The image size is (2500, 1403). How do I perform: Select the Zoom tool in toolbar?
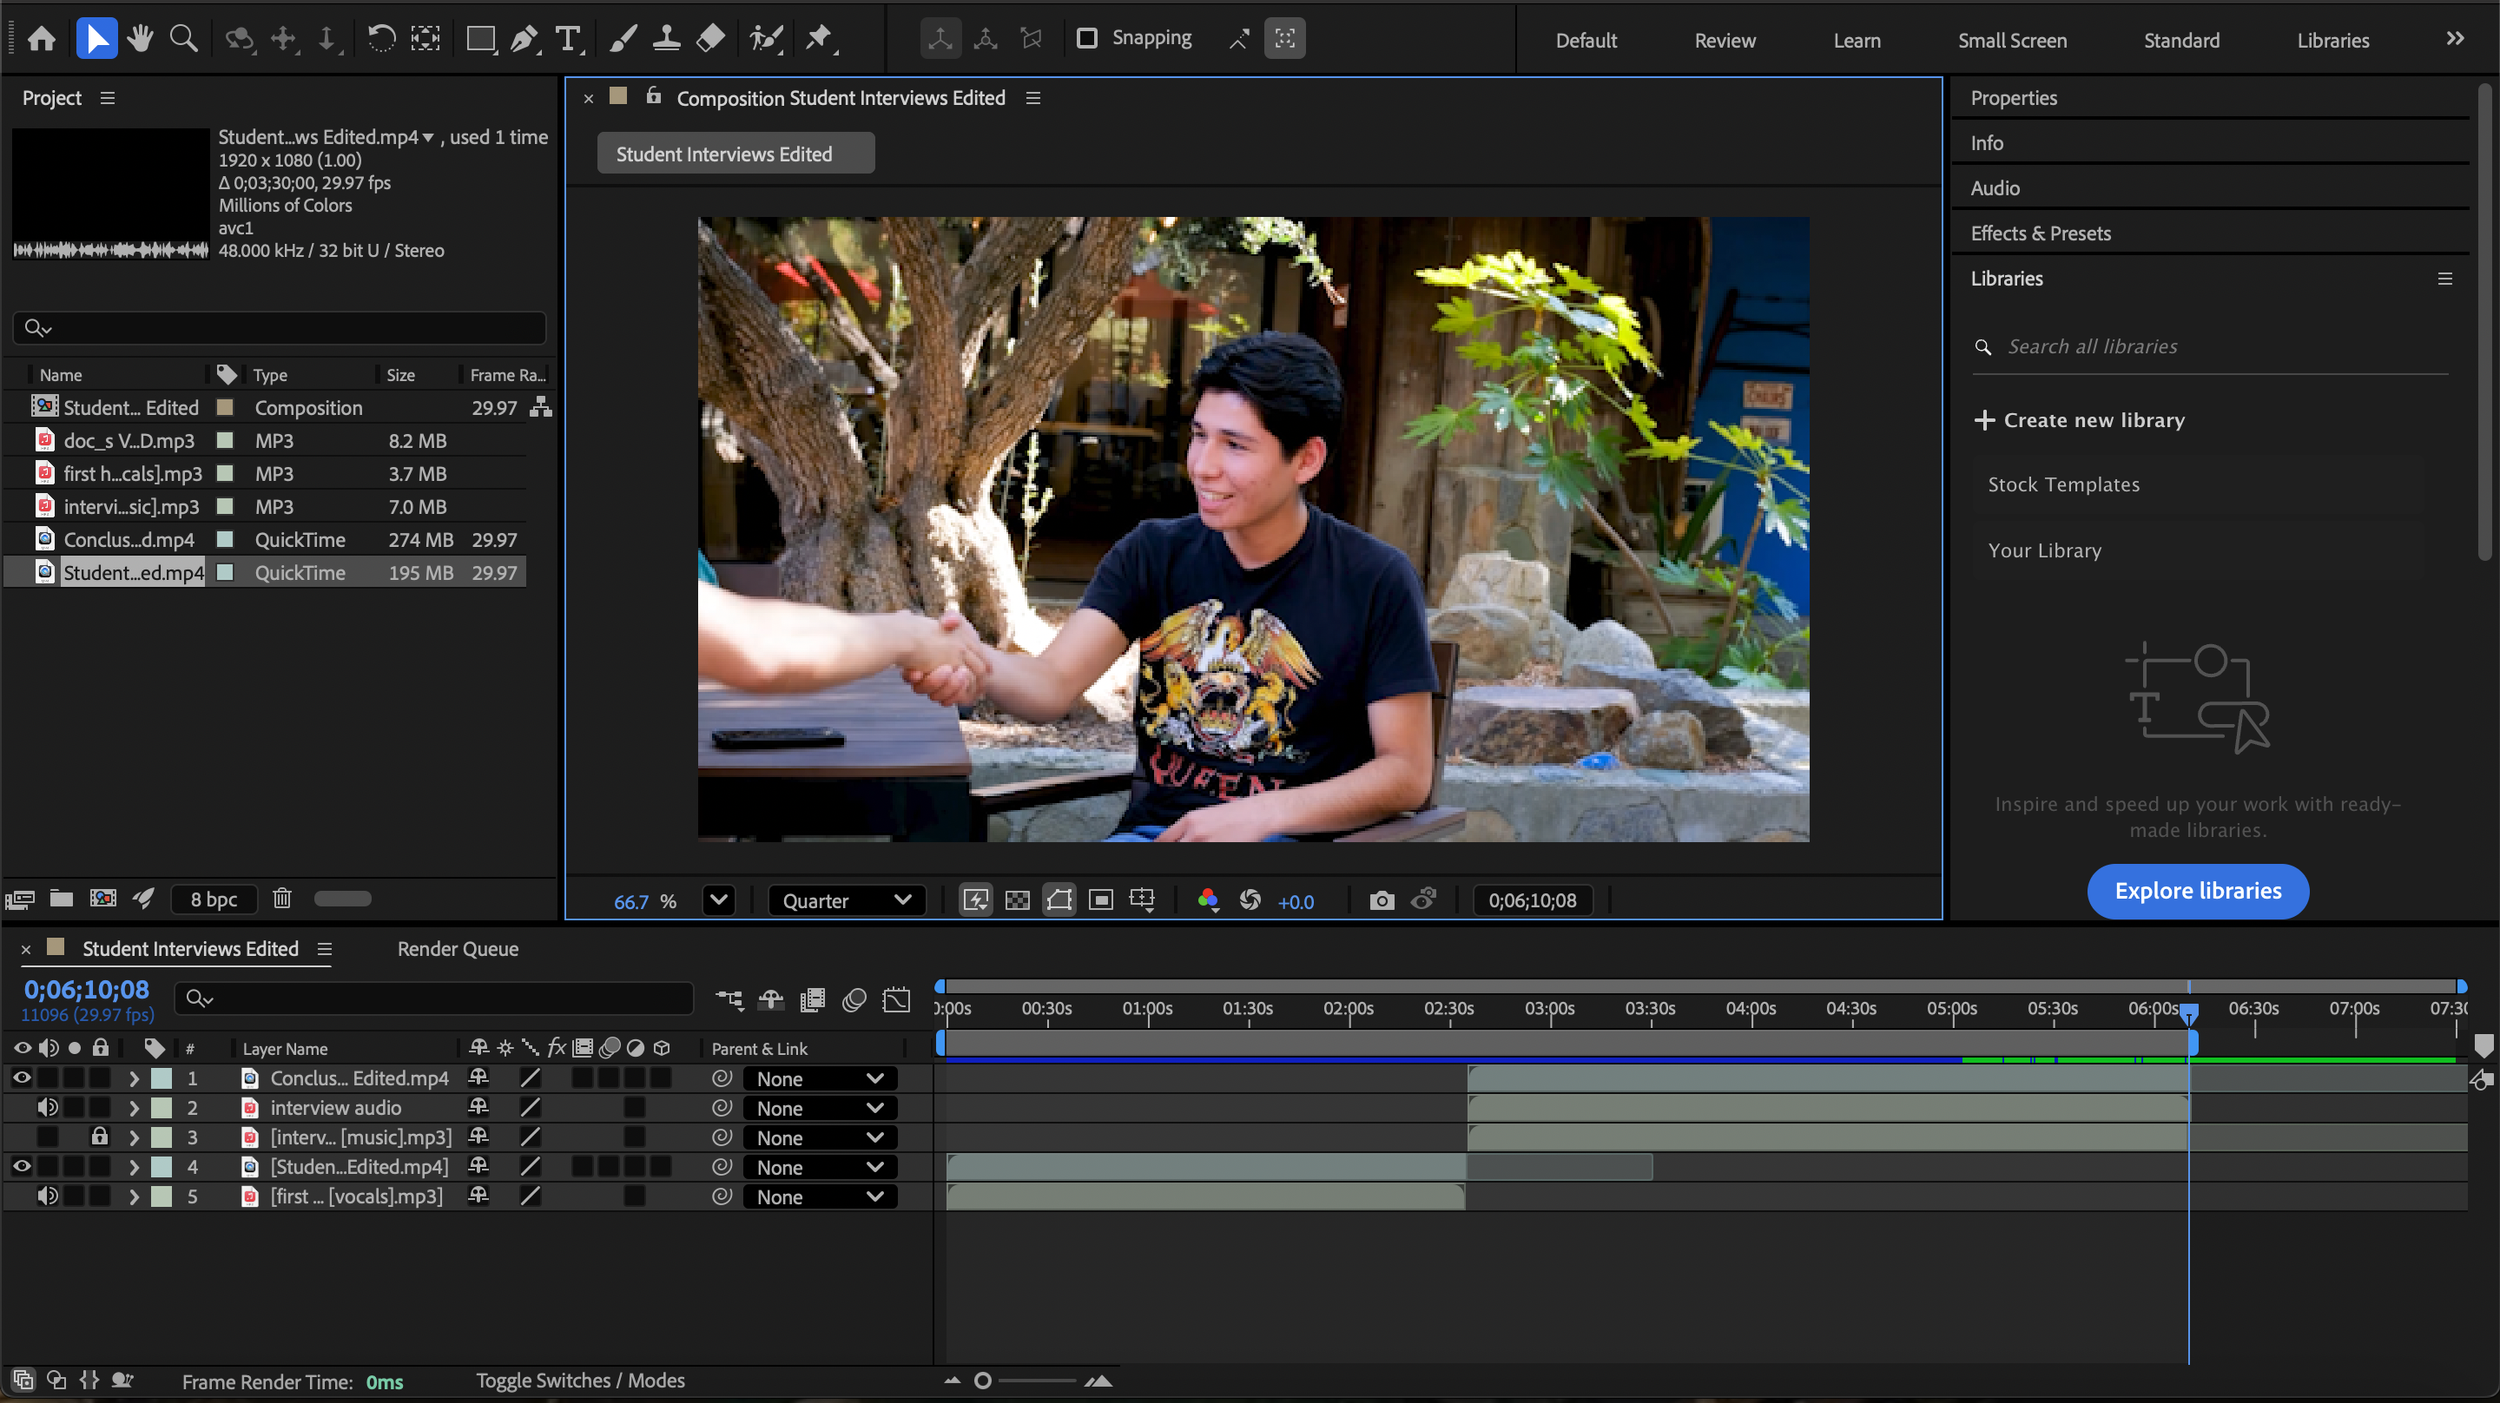point(183,39)
